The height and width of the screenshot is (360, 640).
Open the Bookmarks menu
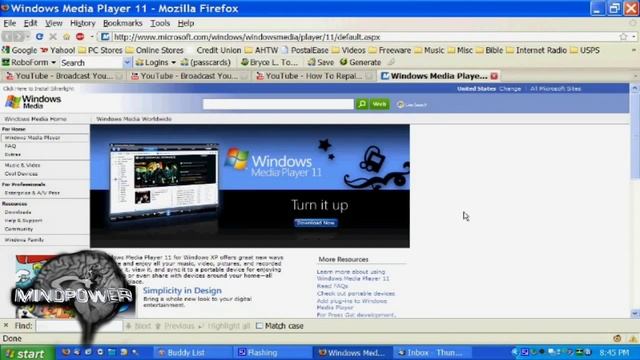[x=122, y=23]
